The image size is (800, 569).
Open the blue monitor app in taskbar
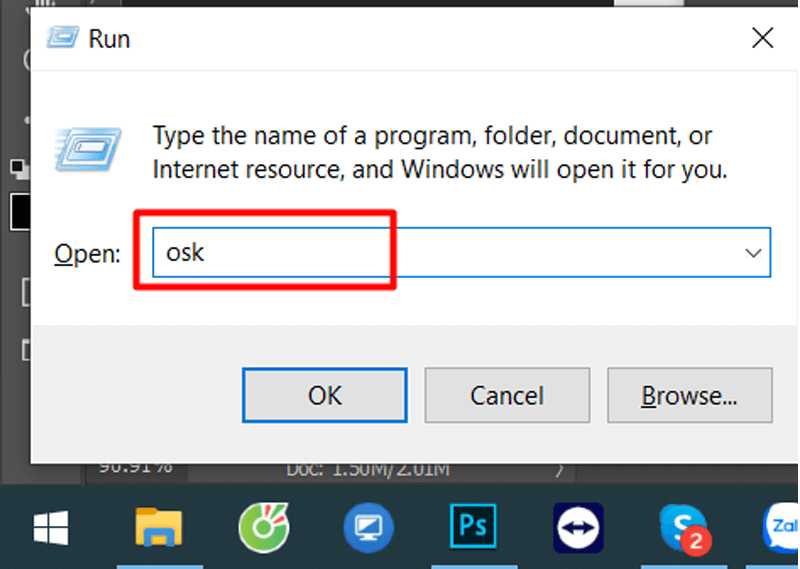point(368,528)
